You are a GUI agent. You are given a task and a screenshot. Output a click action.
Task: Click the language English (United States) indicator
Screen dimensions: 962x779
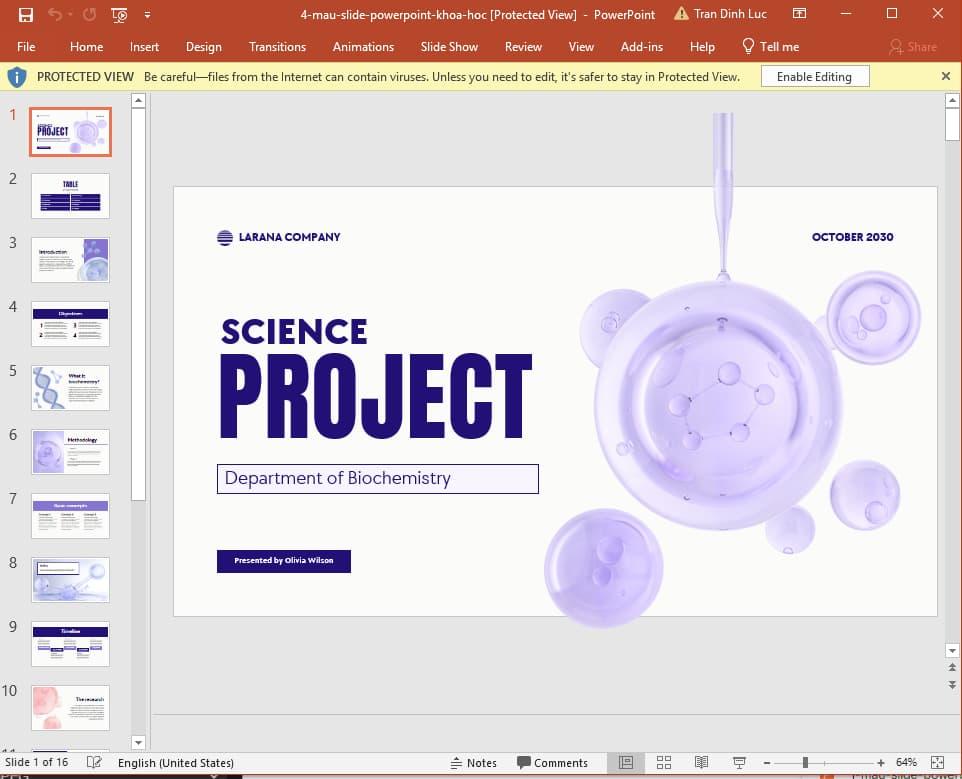(x=175, y=762)
